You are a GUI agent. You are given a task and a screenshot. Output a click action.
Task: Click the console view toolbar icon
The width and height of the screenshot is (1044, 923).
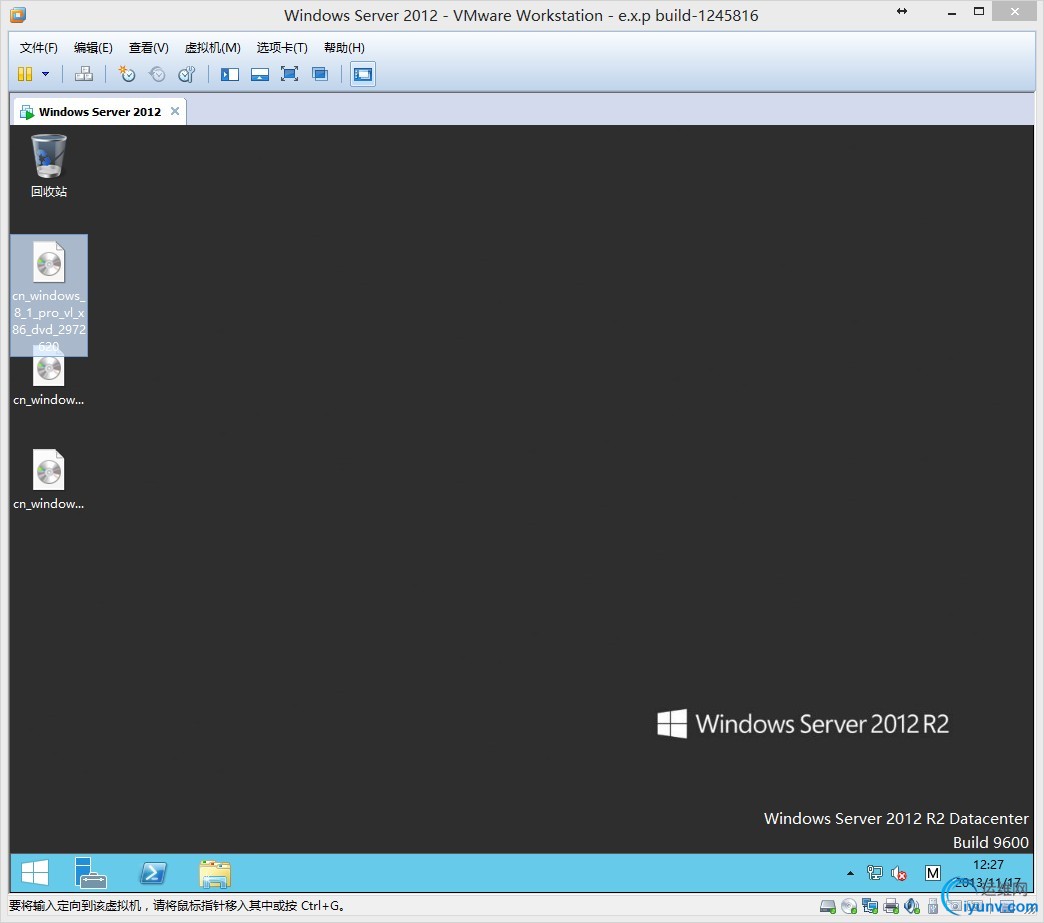[363, 74]
